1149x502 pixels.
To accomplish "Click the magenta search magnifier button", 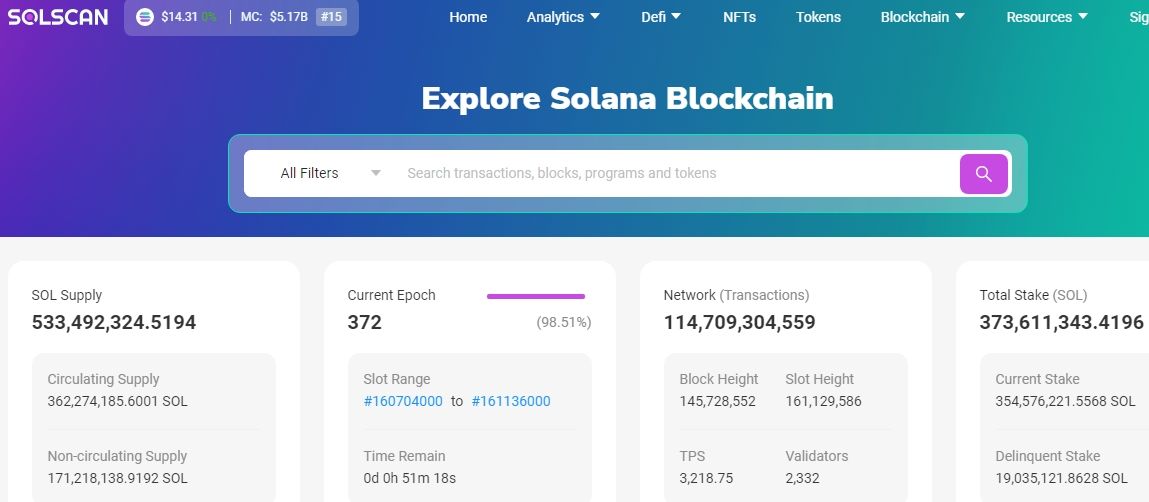I will click(983, 174).
